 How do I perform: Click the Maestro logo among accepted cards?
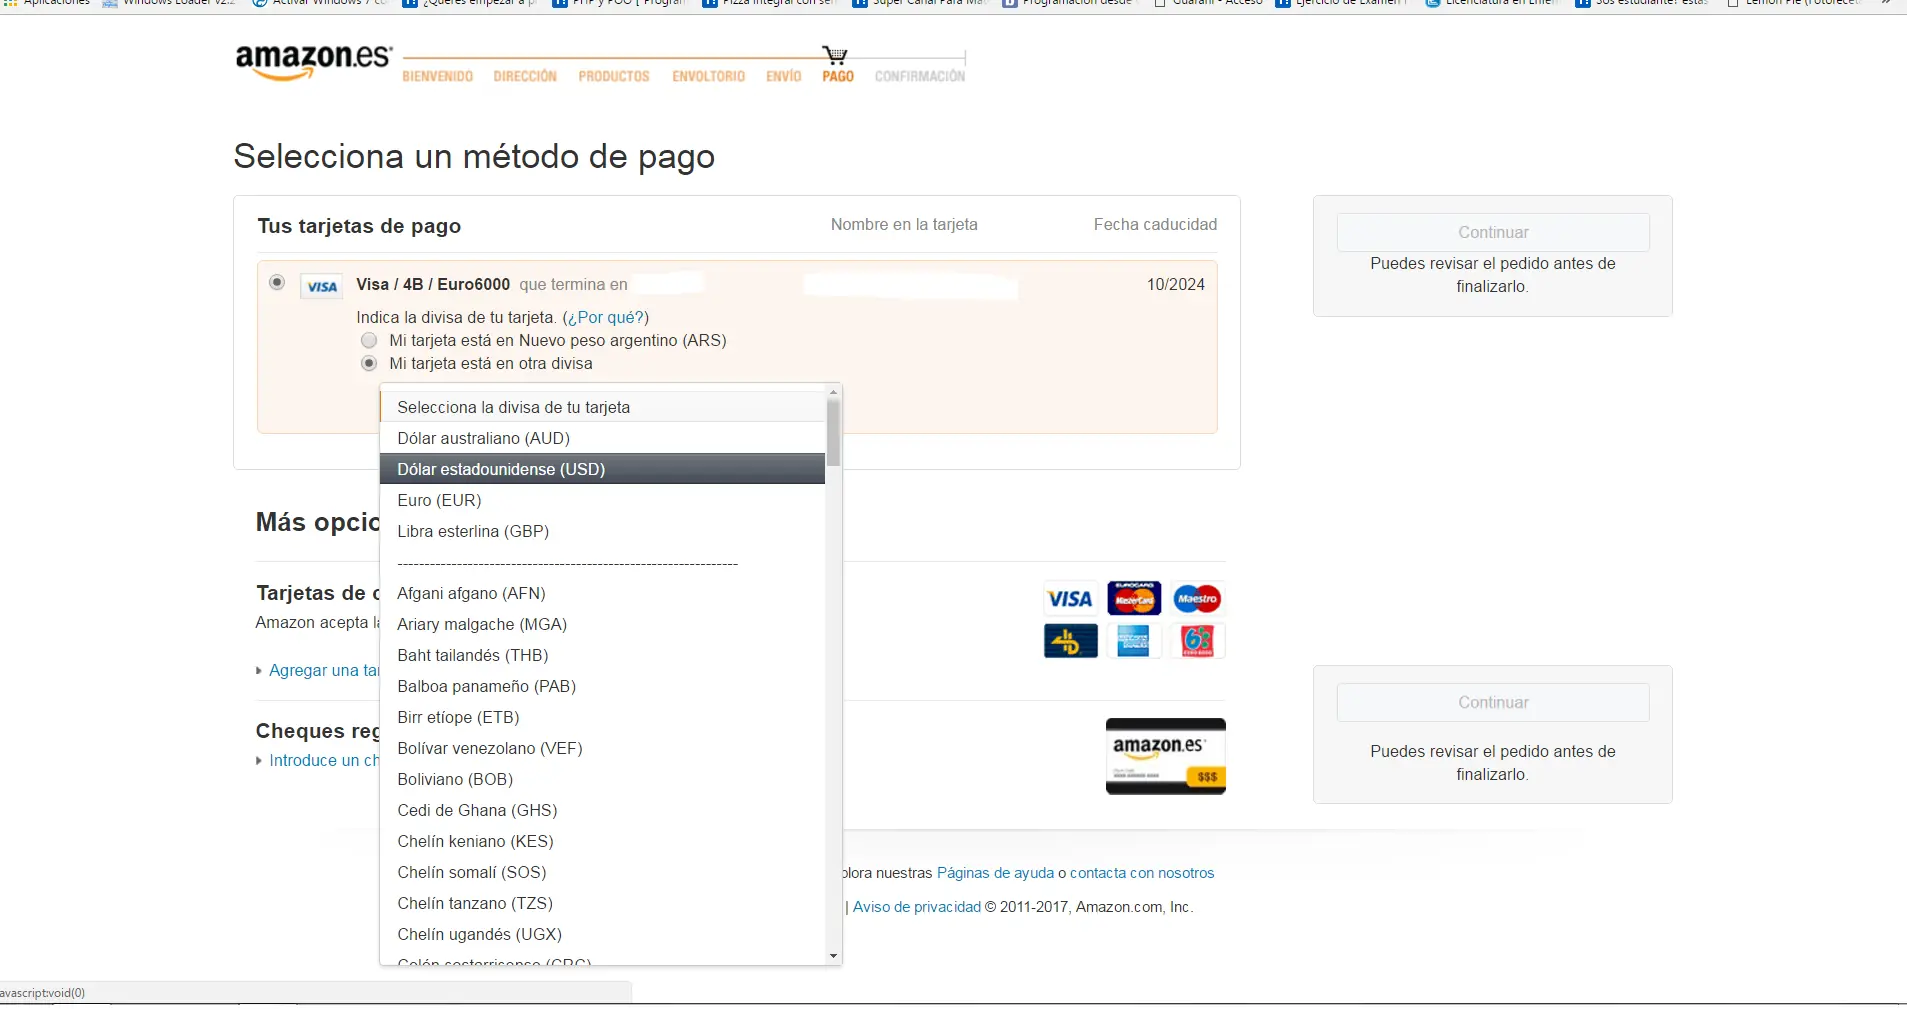coord(1197,599)
